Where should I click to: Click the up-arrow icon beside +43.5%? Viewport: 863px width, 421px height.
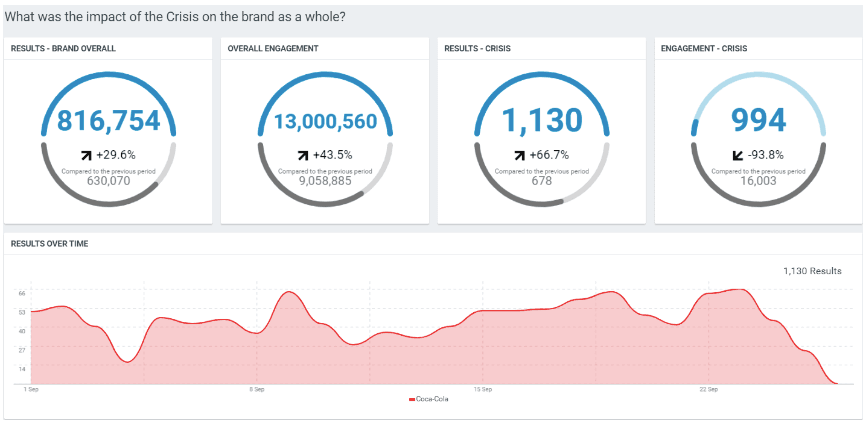click(302, 155)
